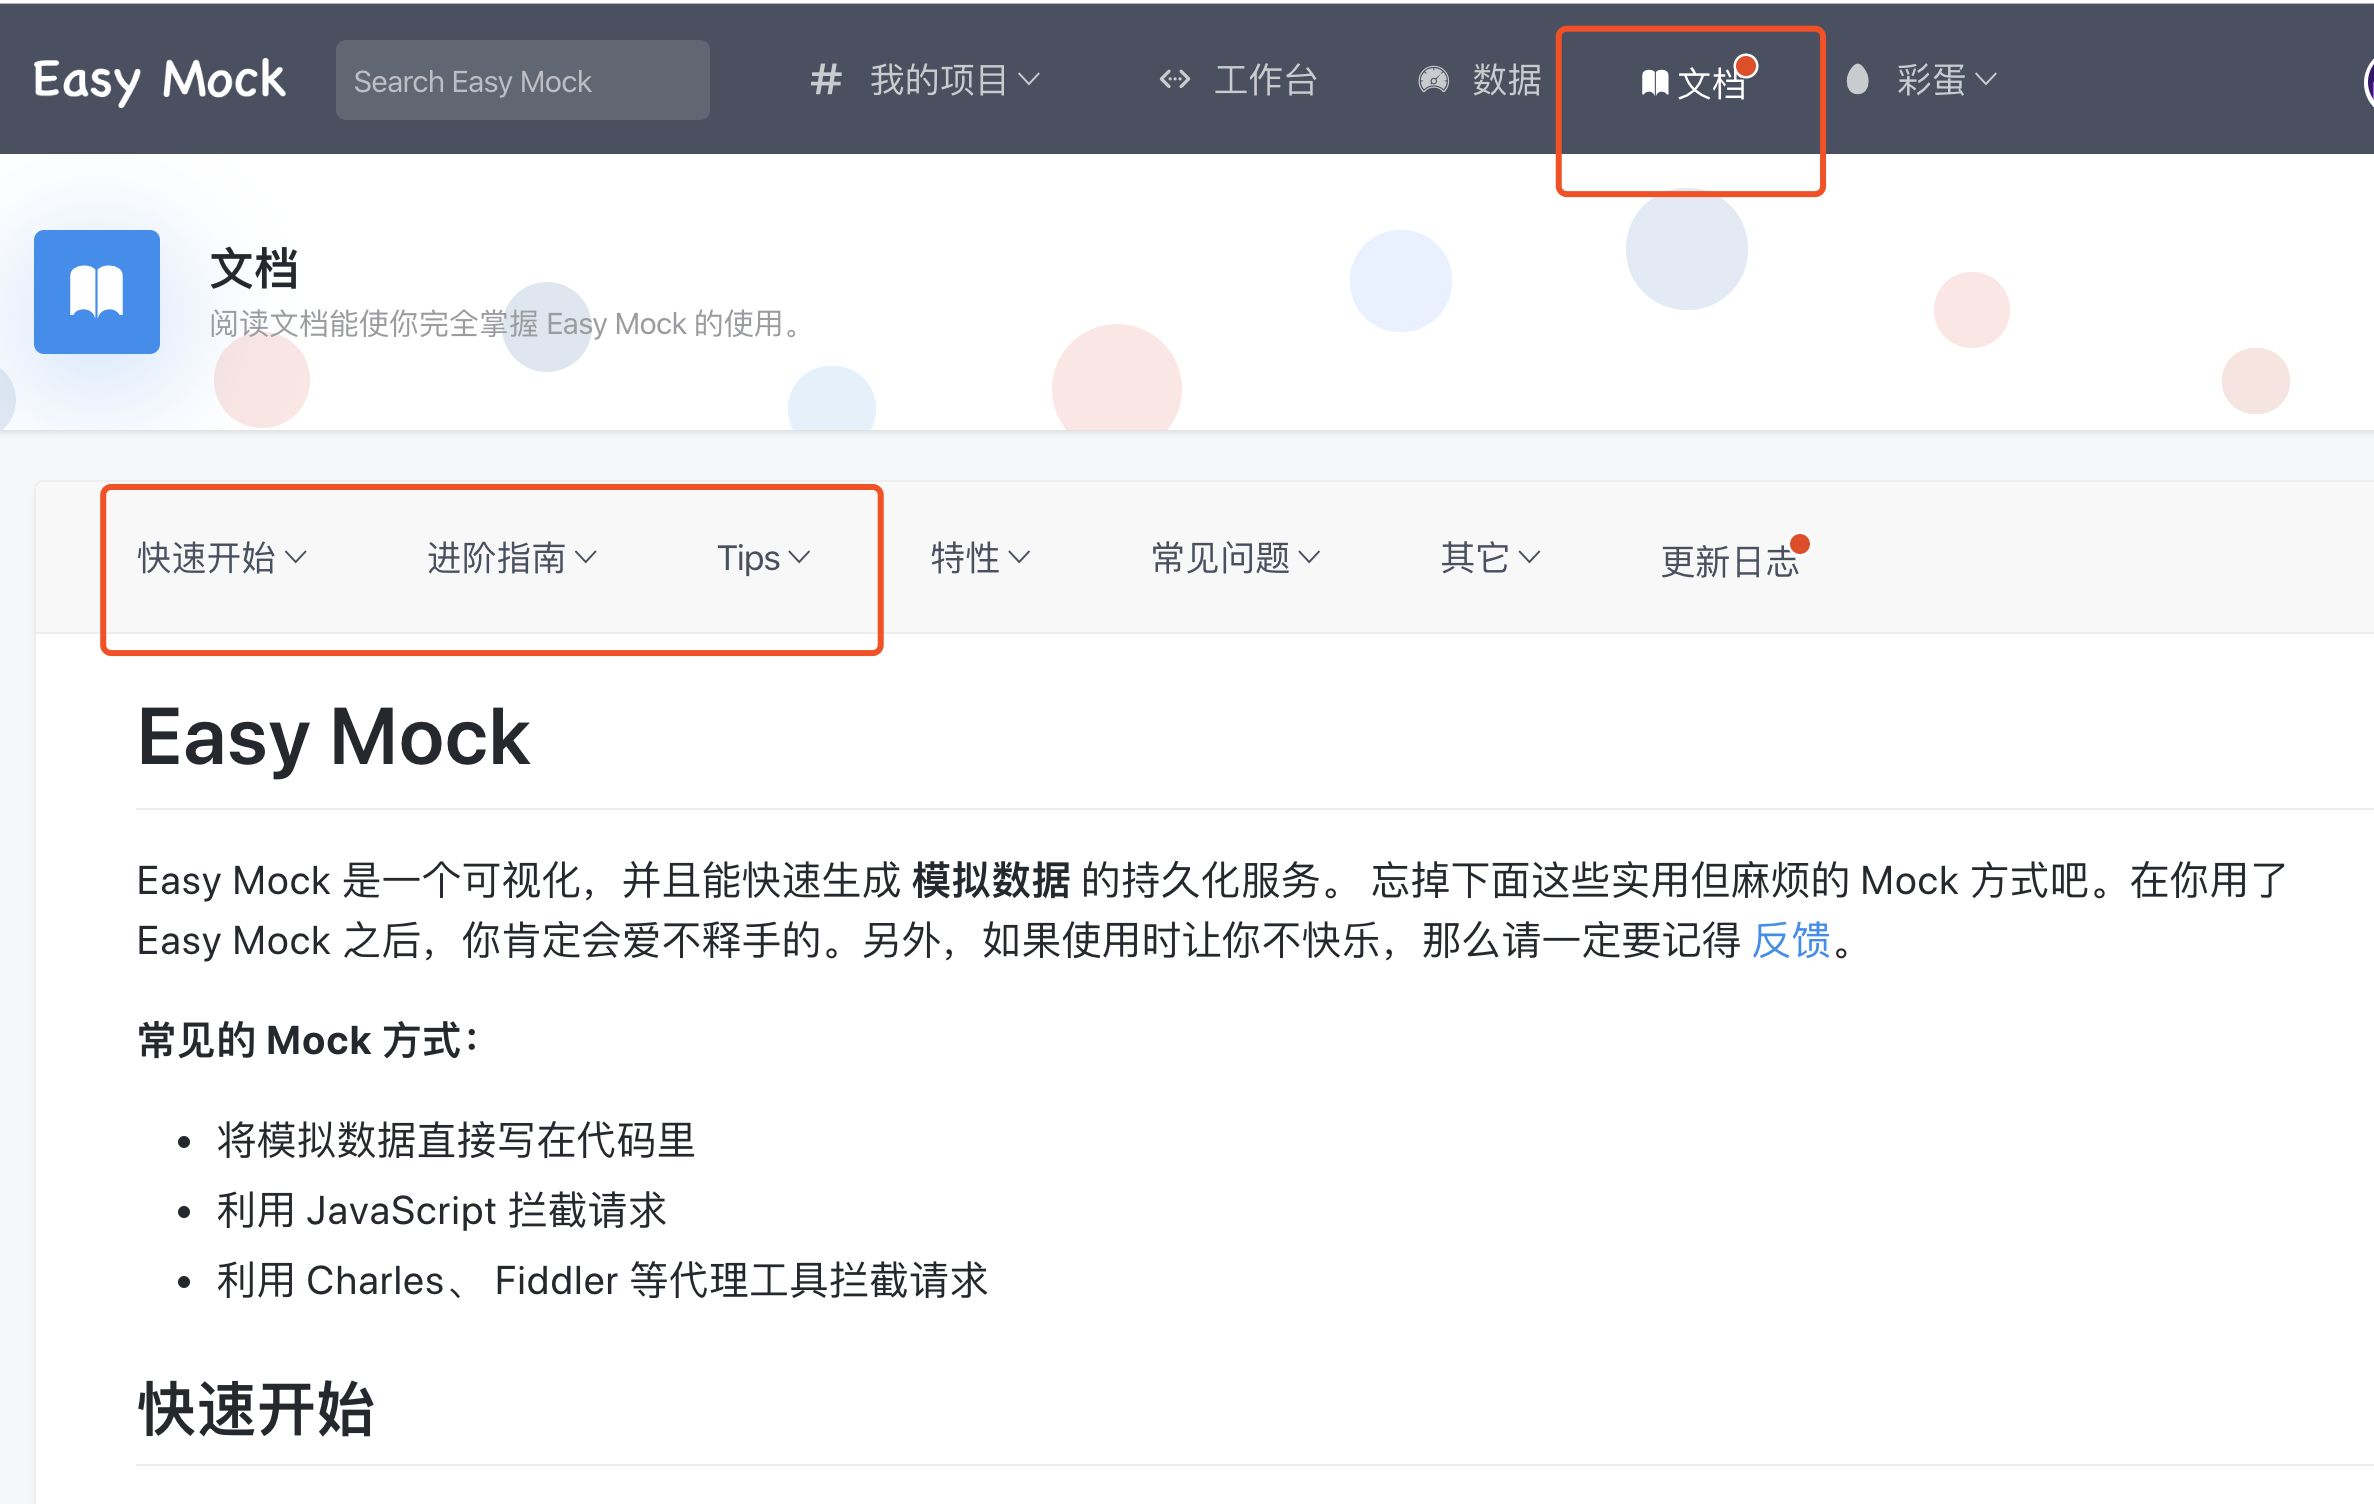
Task: Click the Easy Mock article heading
Action: 333,737
